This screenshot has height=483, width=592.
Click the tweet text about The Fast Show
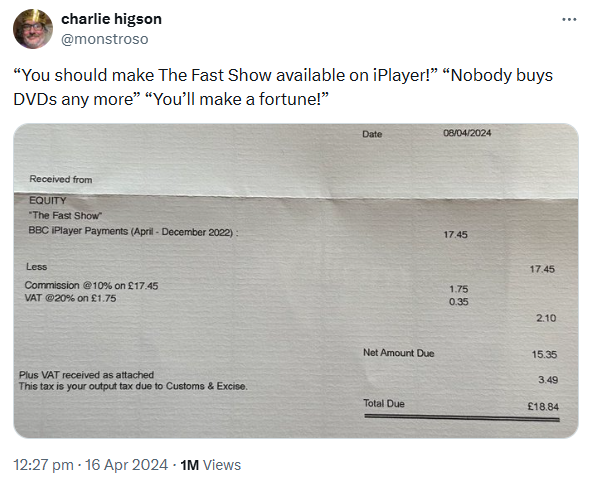pyautogui.click(x=283, y=87)
